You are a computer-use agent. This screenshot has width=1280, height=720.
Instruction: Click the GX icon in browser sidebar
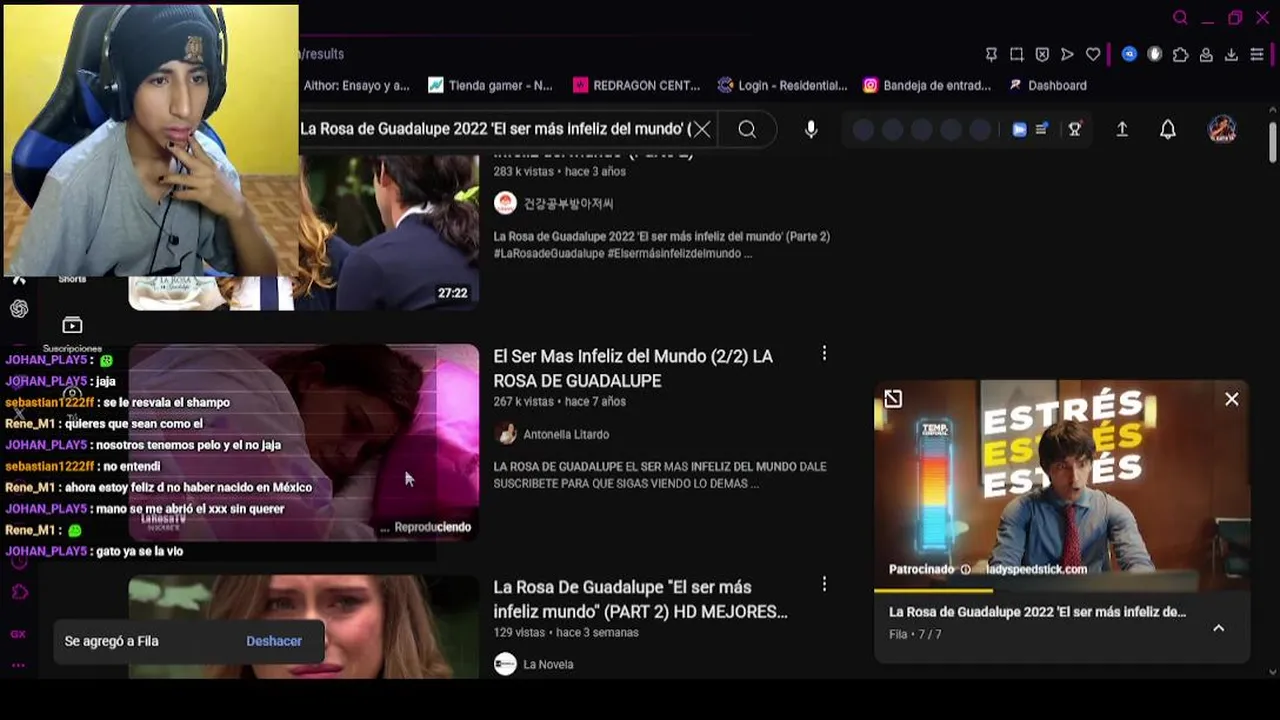click(18, 634)
